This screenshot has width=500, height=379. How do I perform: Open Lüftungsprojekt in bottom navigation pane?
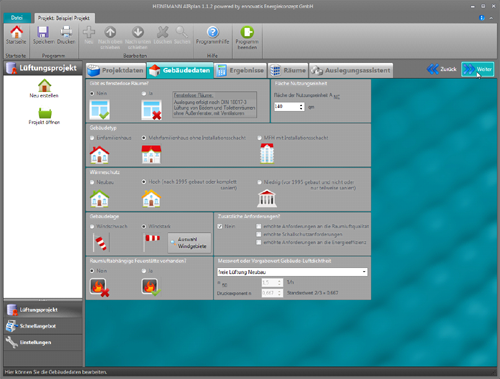(43, 310)
